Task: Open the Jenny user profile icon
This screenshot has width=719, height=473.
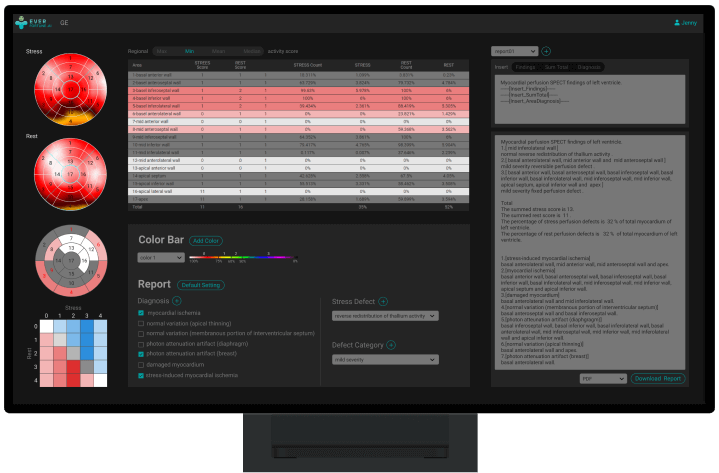Action: 676,22
